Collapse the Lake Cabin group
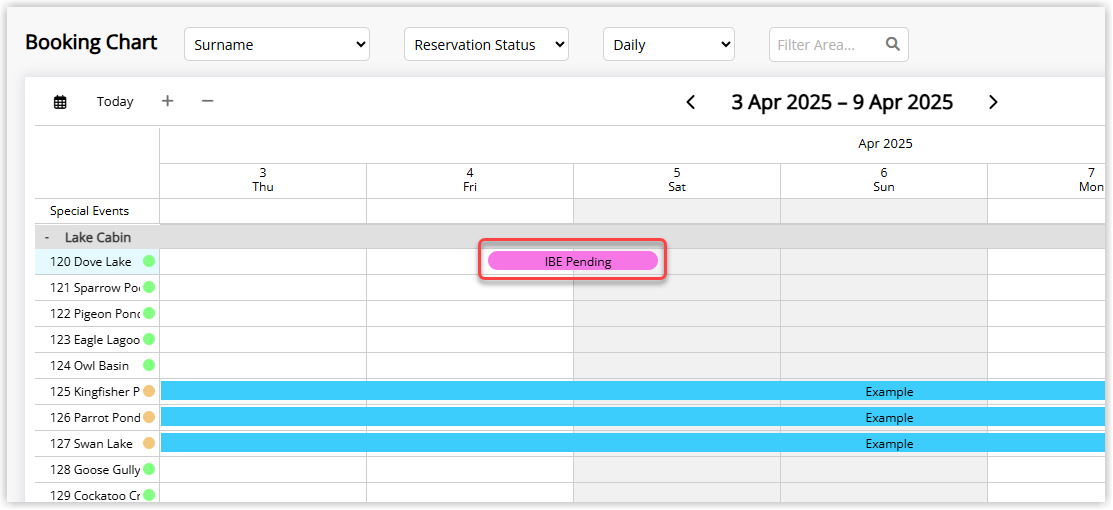 47,237
